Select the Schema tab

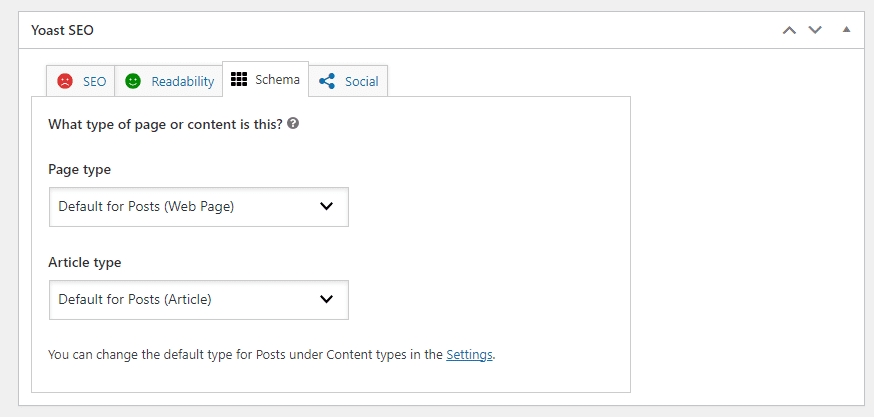(x=265, y=79)
